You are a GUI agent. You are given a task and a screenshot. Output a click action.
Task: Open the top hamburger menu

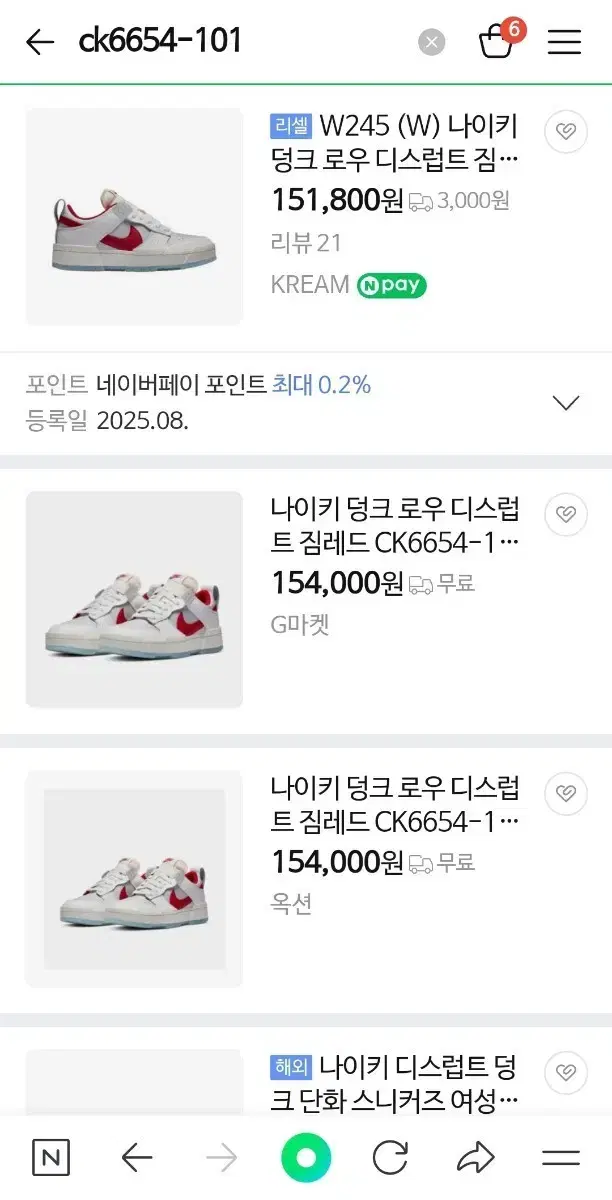(564, 42)
